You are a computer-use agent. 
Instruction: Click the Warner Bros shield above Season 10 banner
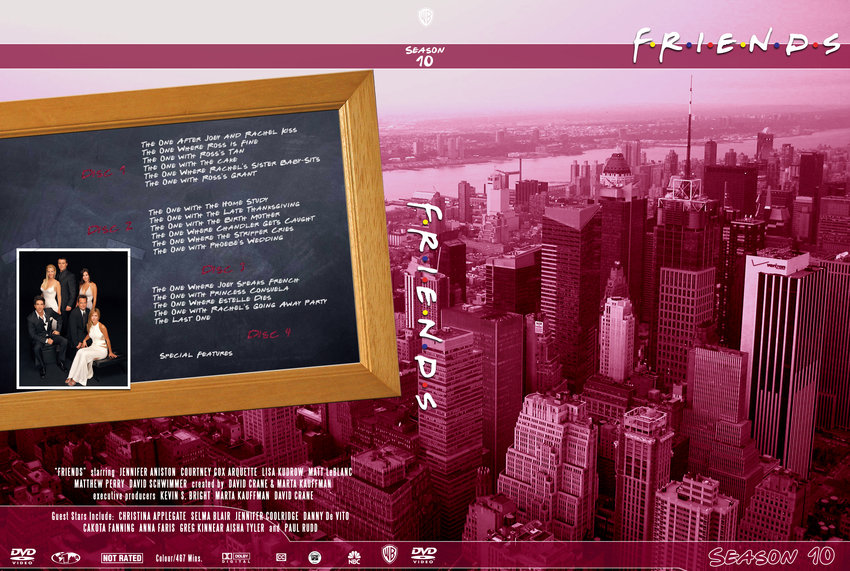426,17
